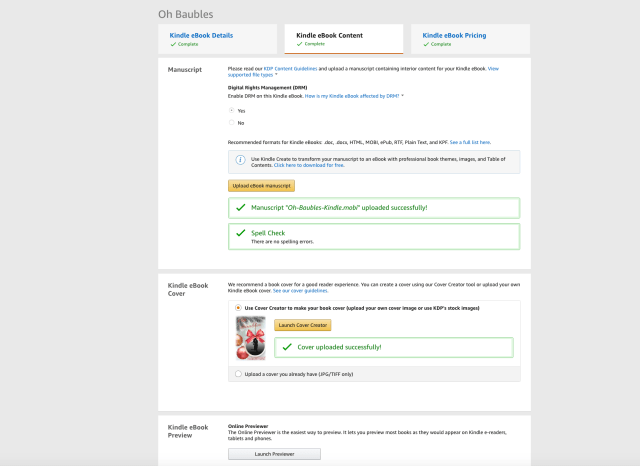Click the green checkmark beside manuscript upload message
This screenshot has width=640, height=466.
point(240,208)
